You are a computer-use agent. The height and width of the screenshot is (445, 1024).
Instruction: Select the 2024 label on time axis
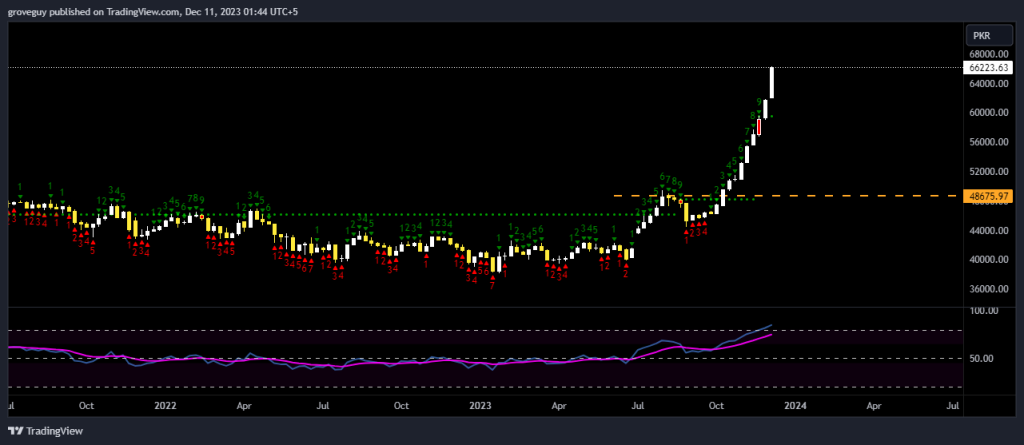click(x=795, y=406)
